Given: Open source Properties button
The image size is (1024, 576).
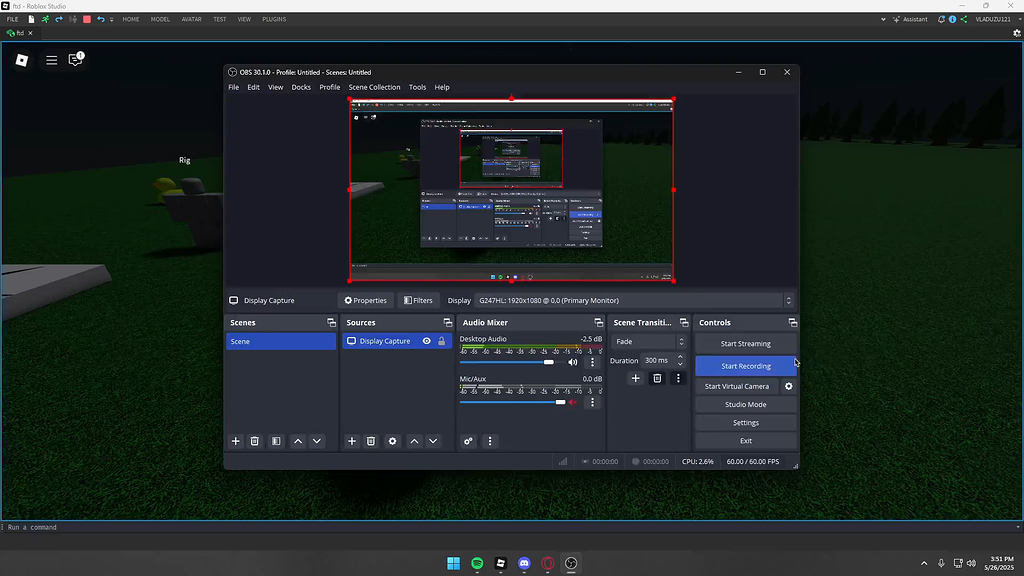Looking at the screenshot, I should (366, 300).
